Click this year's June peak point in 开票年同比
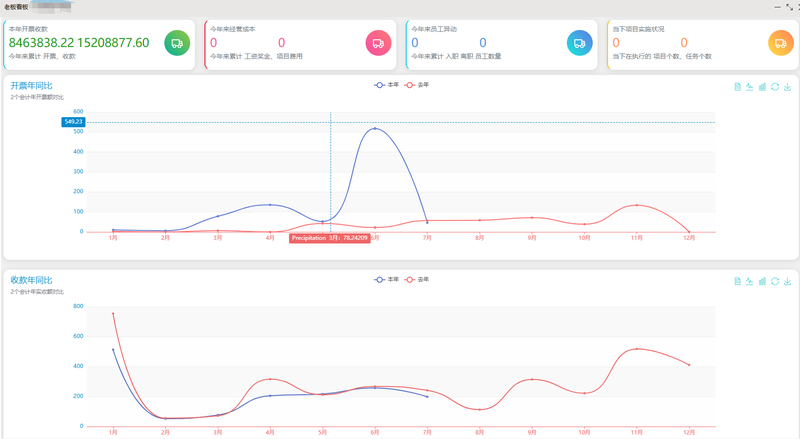The width and height of the screenshot is (800, 439). coord(375,129)
